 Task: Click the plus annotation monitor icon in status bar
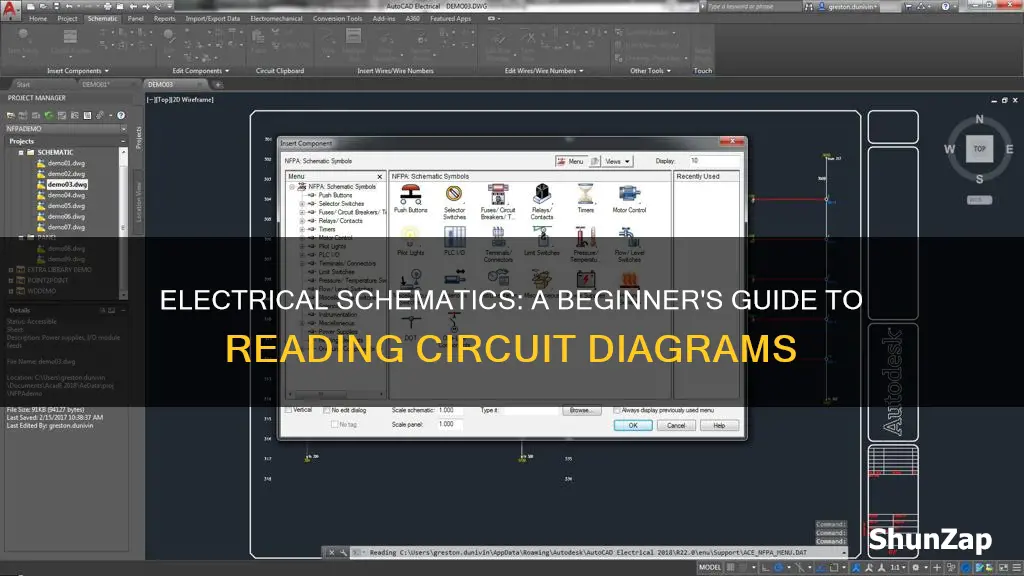pos(937,568)
